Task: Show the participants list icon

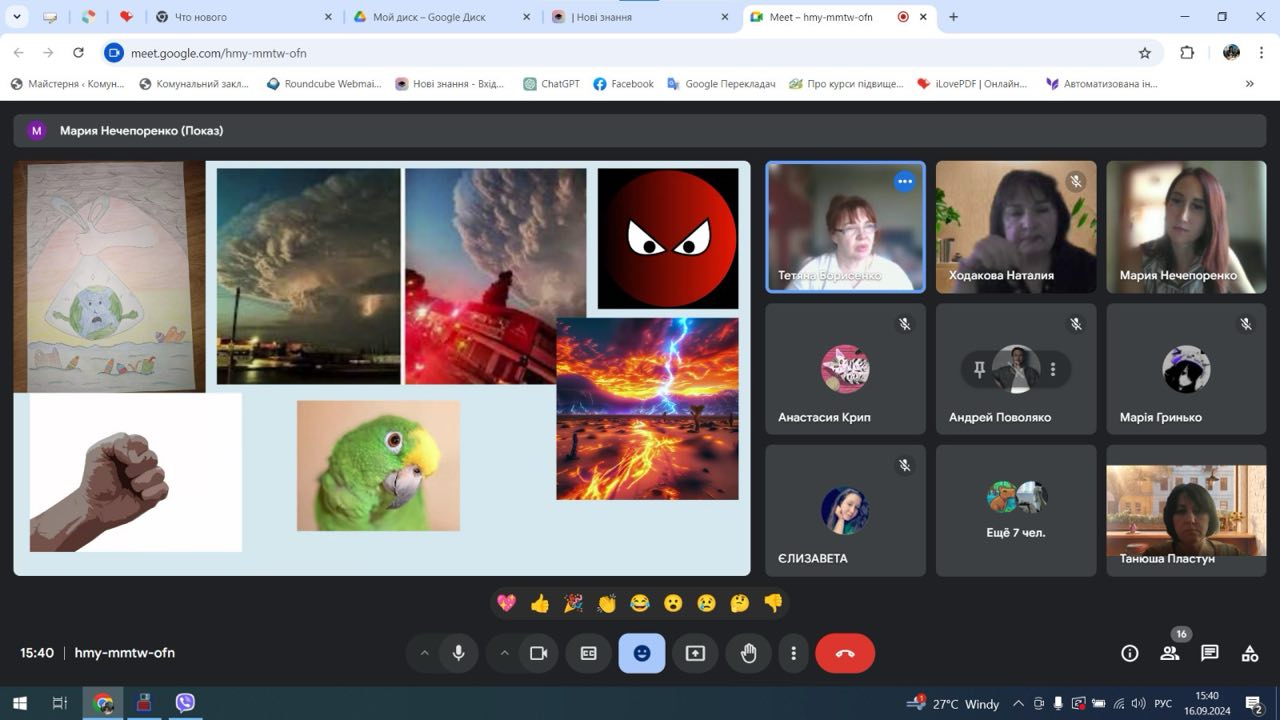Action: (1169, 653)
